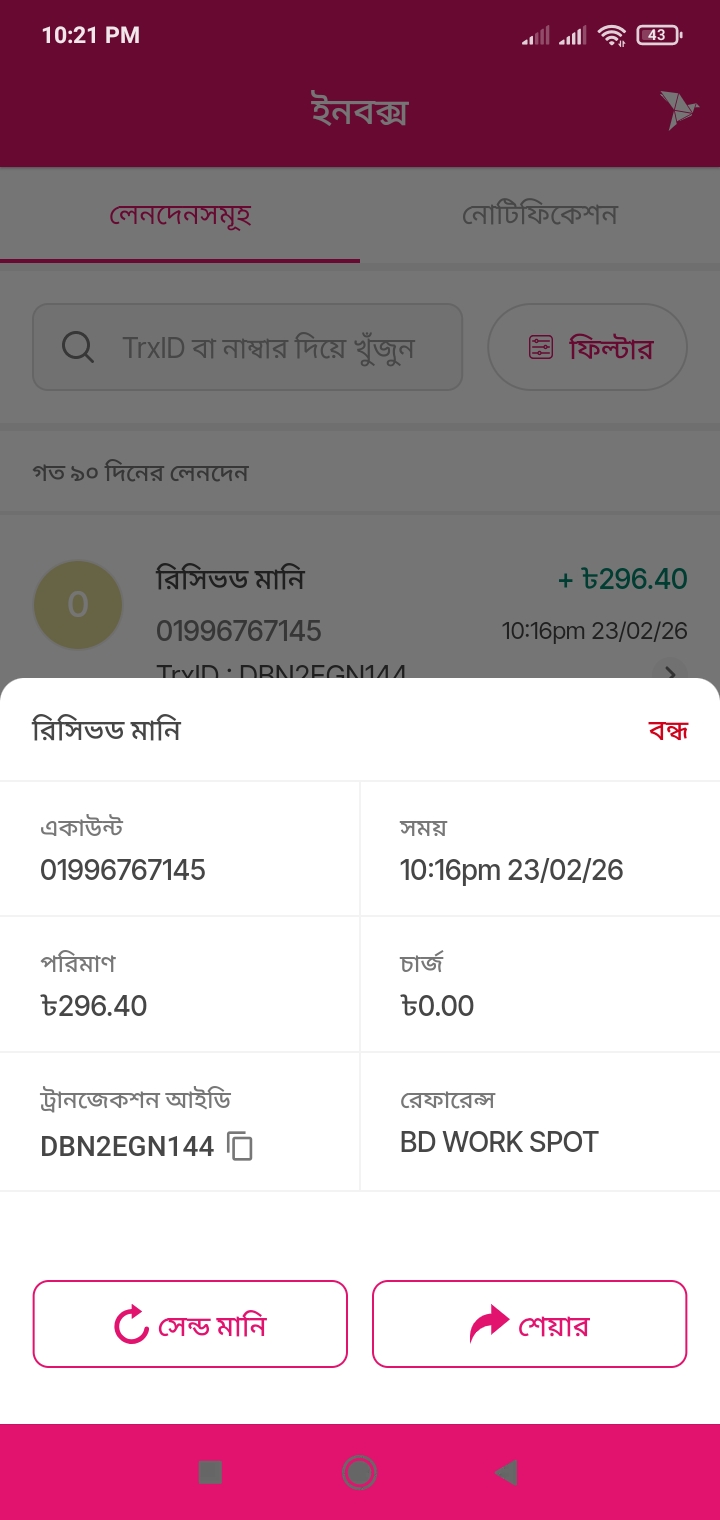Open the ফিল্টার filter button

click(587, 347)
